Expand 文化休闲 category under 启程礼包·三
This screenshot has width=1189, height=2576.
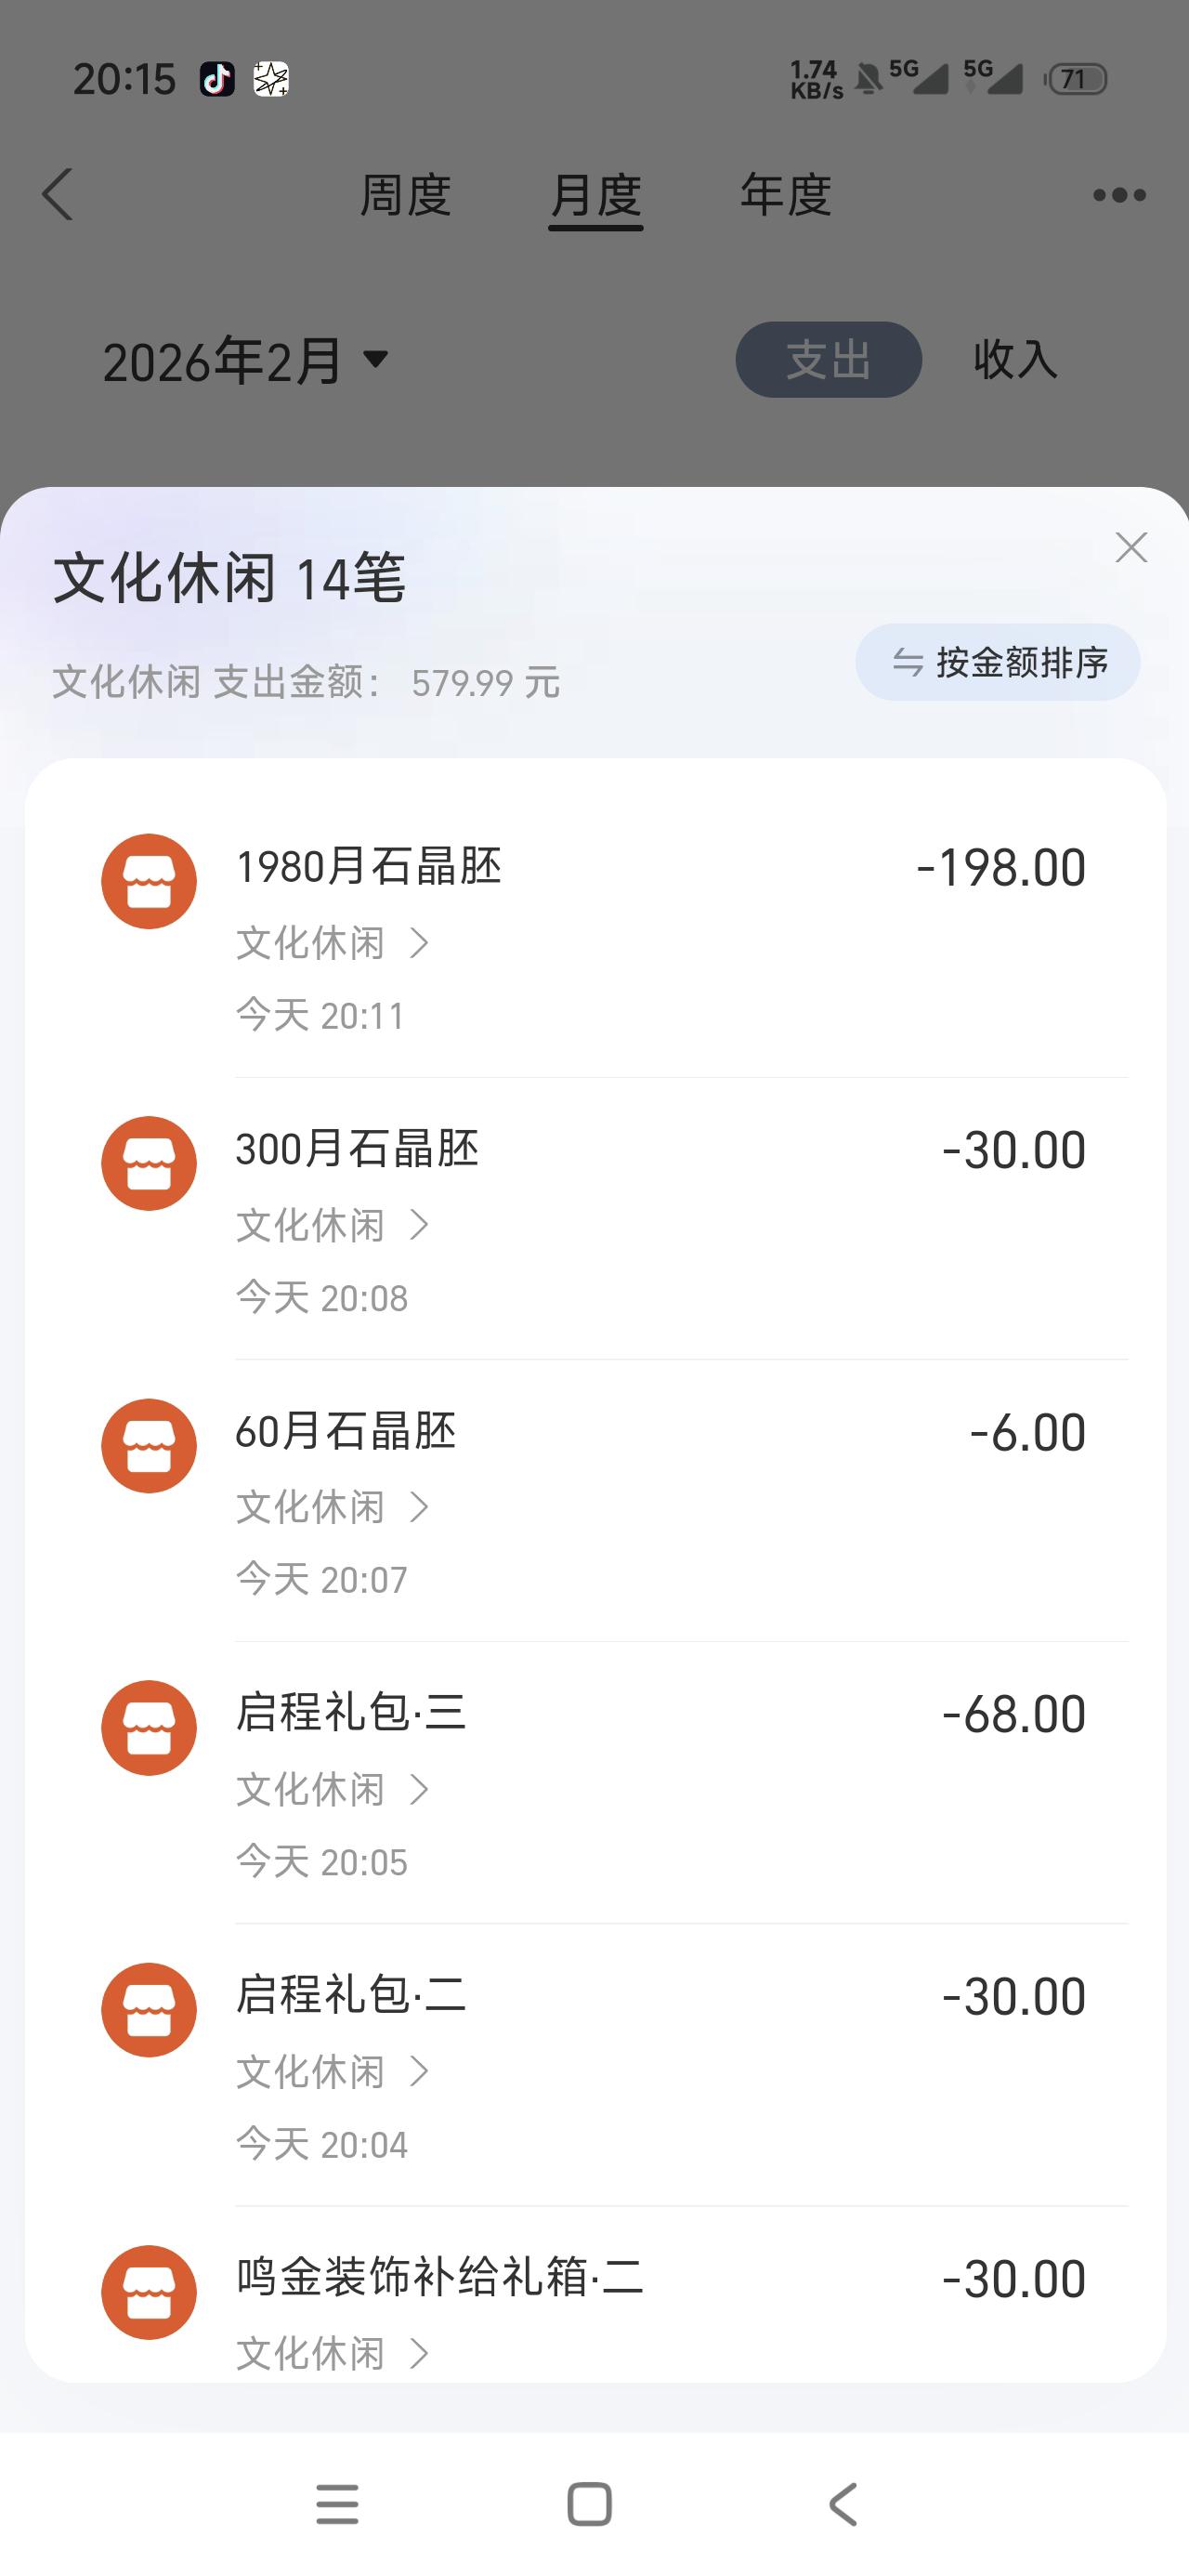tap(333, 1789)
